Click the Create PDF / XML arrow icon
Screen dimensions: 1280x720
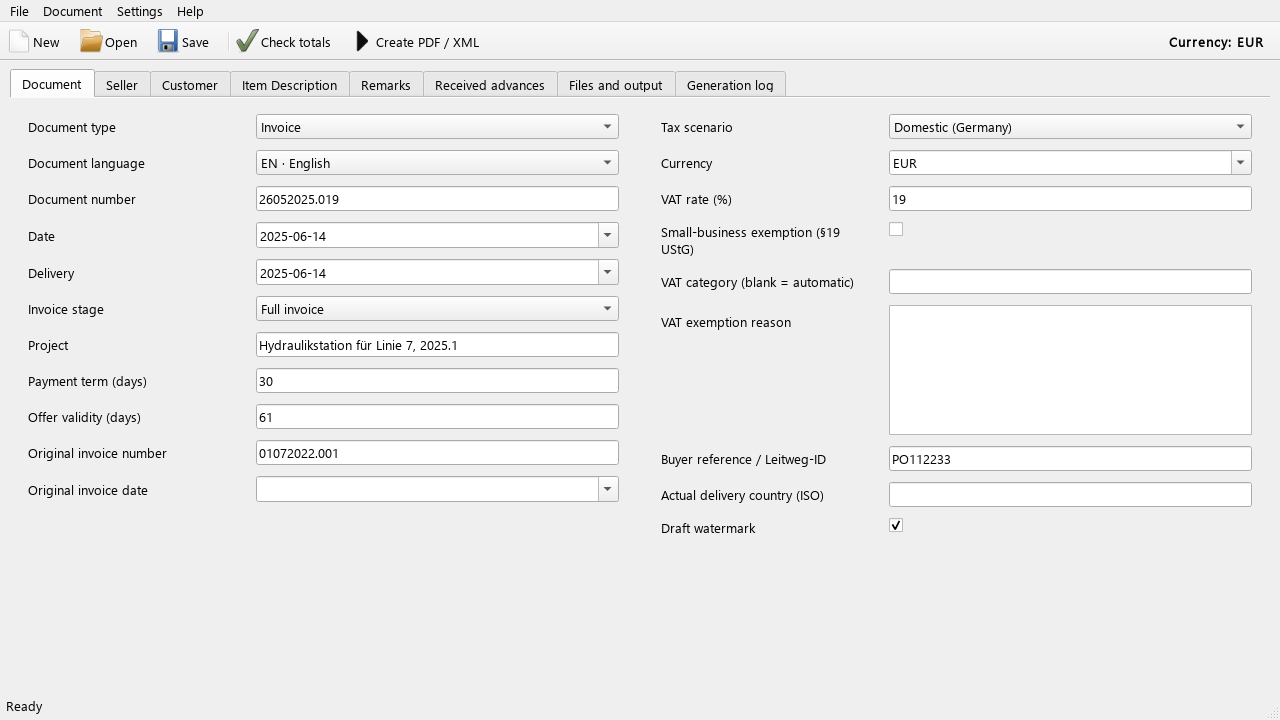(362, 41)
